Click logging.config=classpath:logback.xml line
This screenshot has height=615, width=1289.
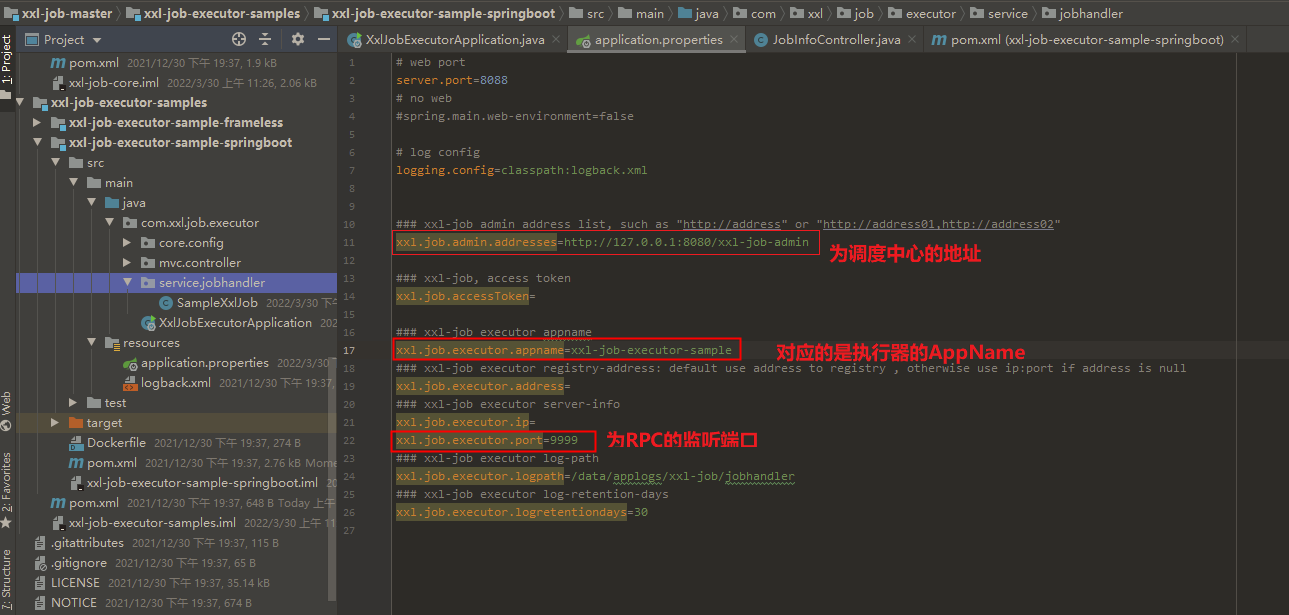[x=522, y=170]
